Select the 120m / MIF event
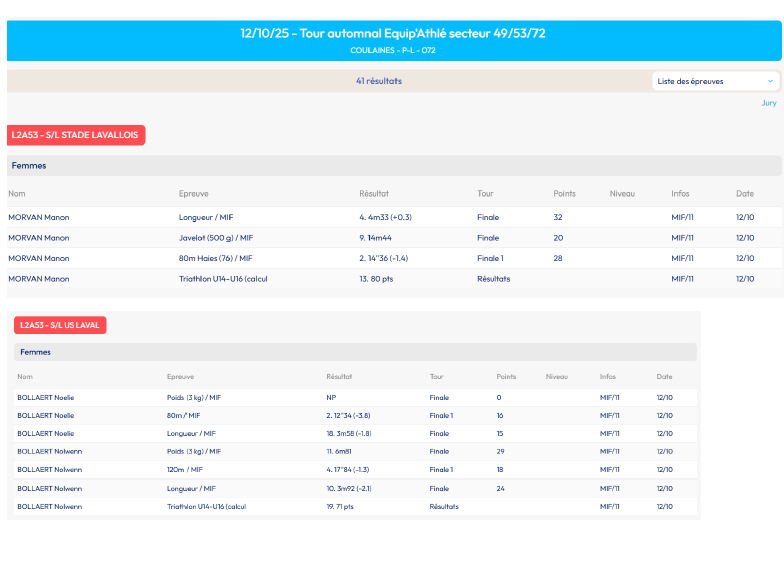784x582 pixels. (x=184, y=469)
